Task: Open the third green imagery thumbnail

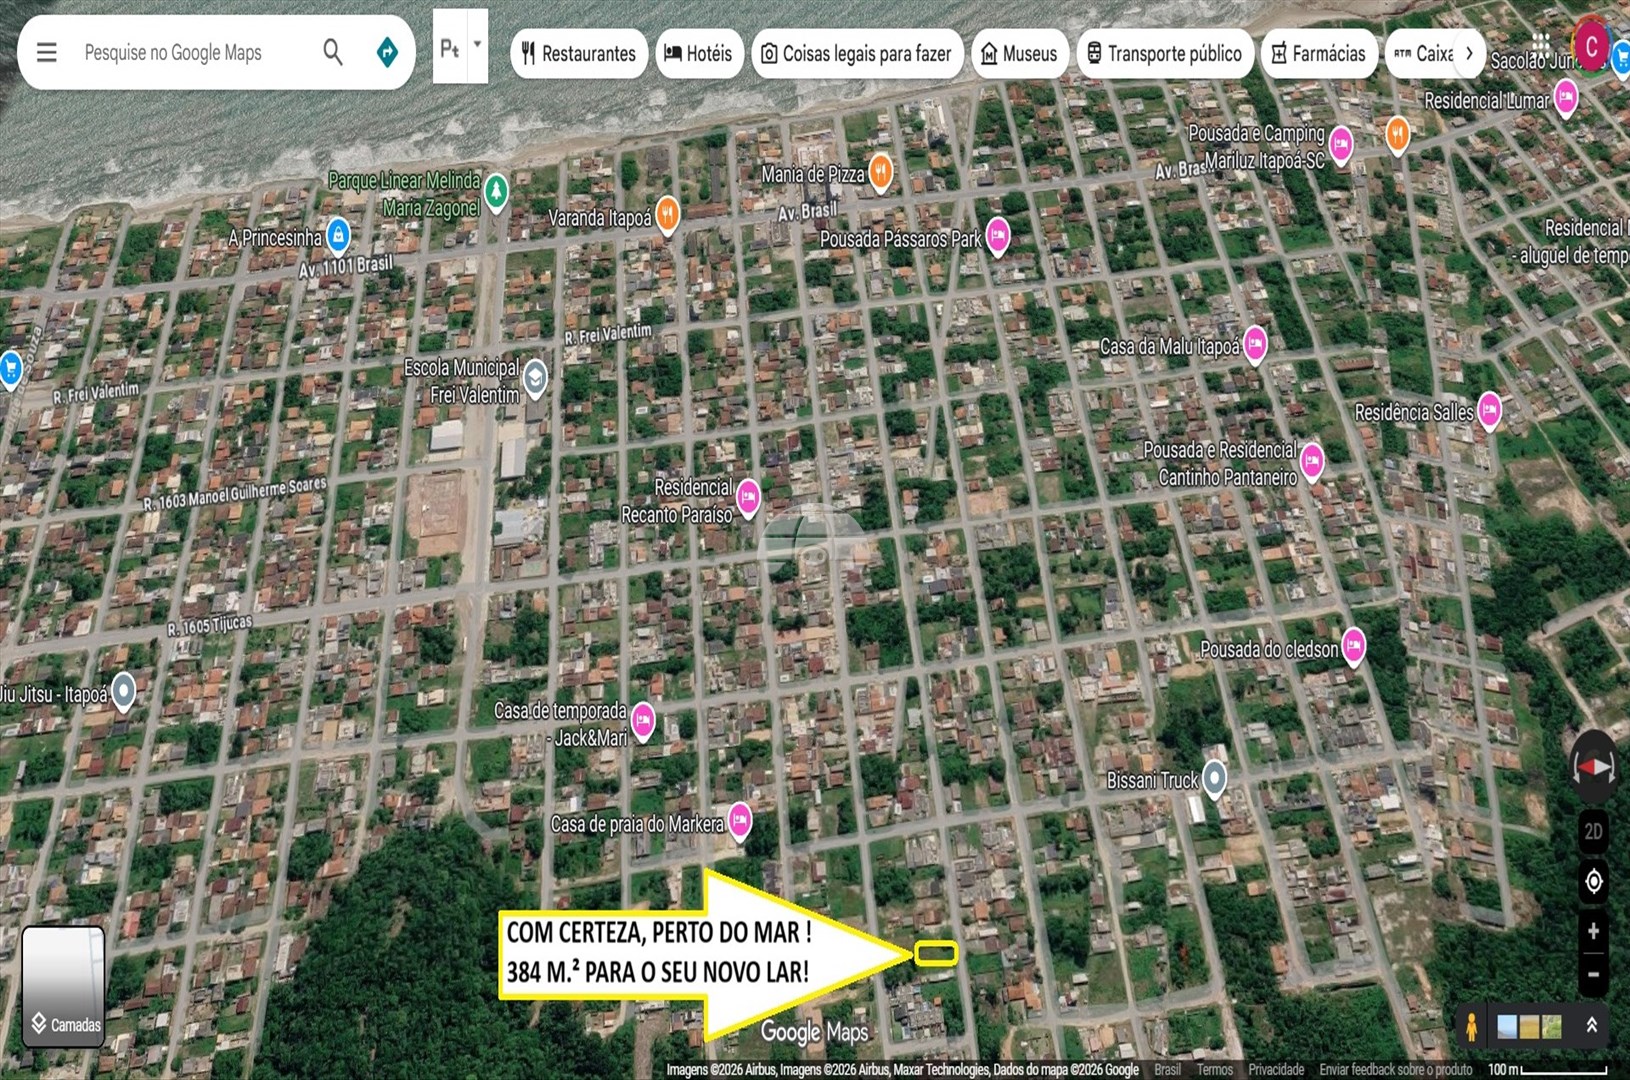Action: [x=1552, y=1026]
